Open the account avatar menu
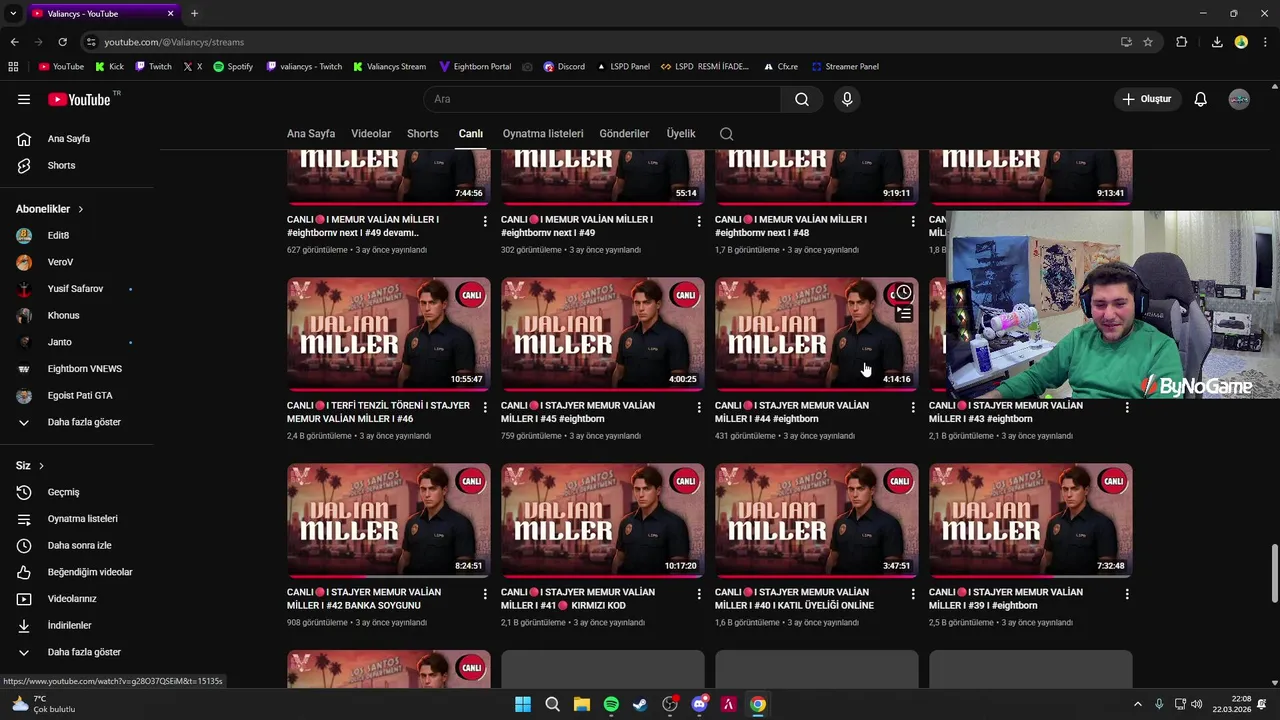 click(1239, 99)
